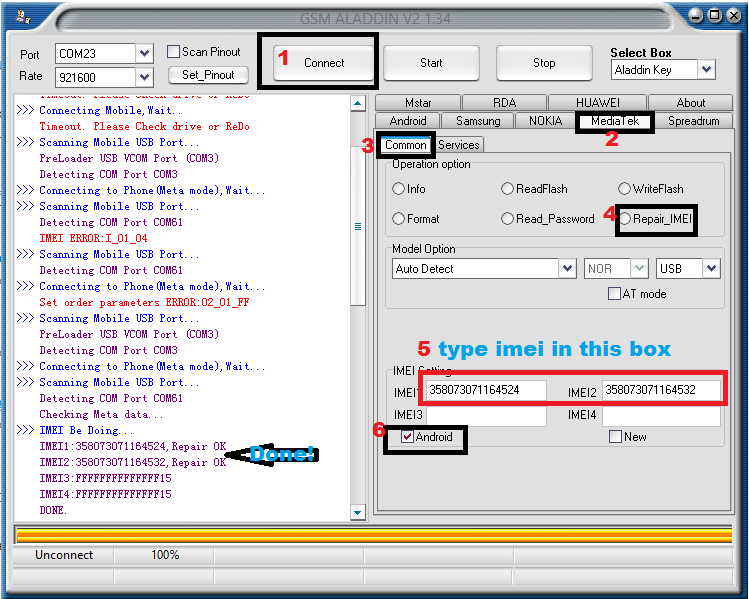The width and height of the screenshot is (749, 599).
Task: Click the empty IMEI3 input field
Action: [486, 416]
